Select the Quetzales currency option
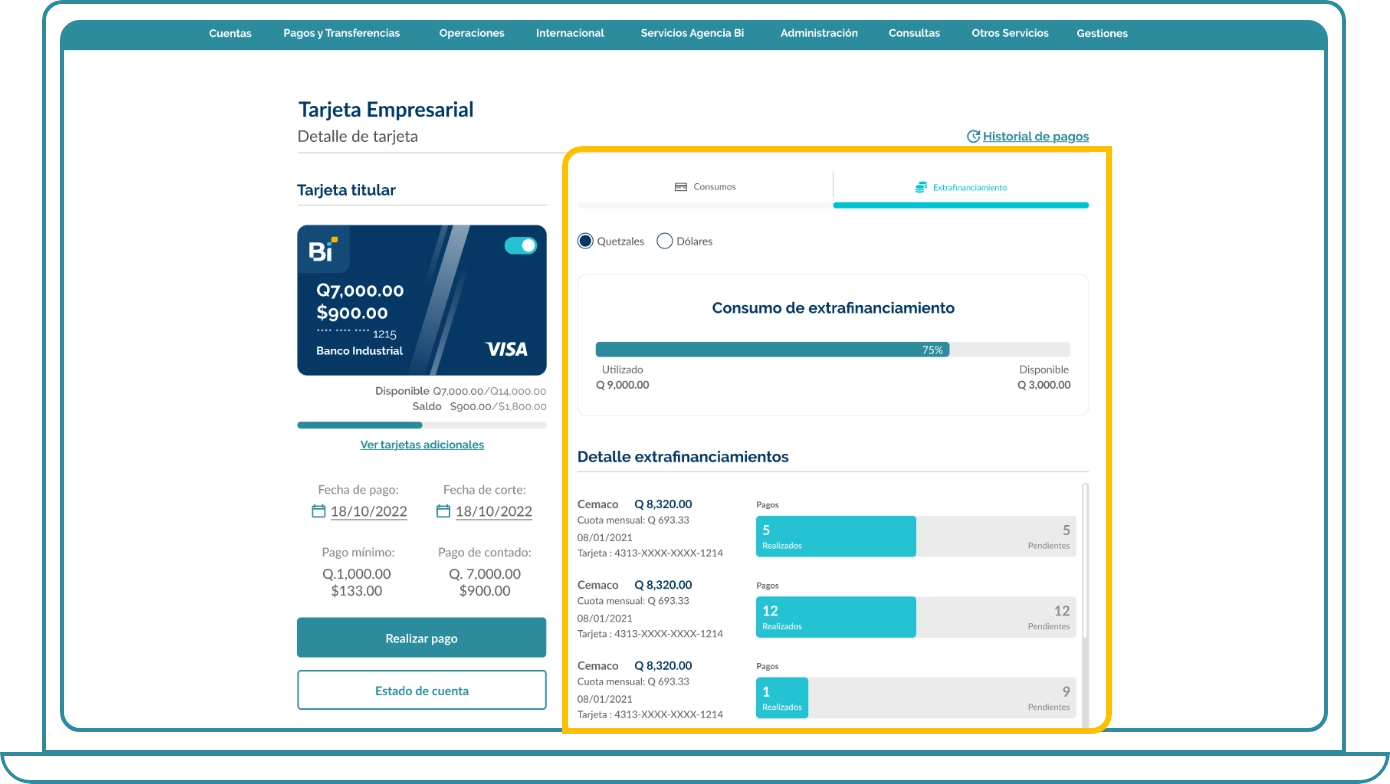The width and height of the screenshot is (1390, 784). pyautogui.click(x=611, y=241)
